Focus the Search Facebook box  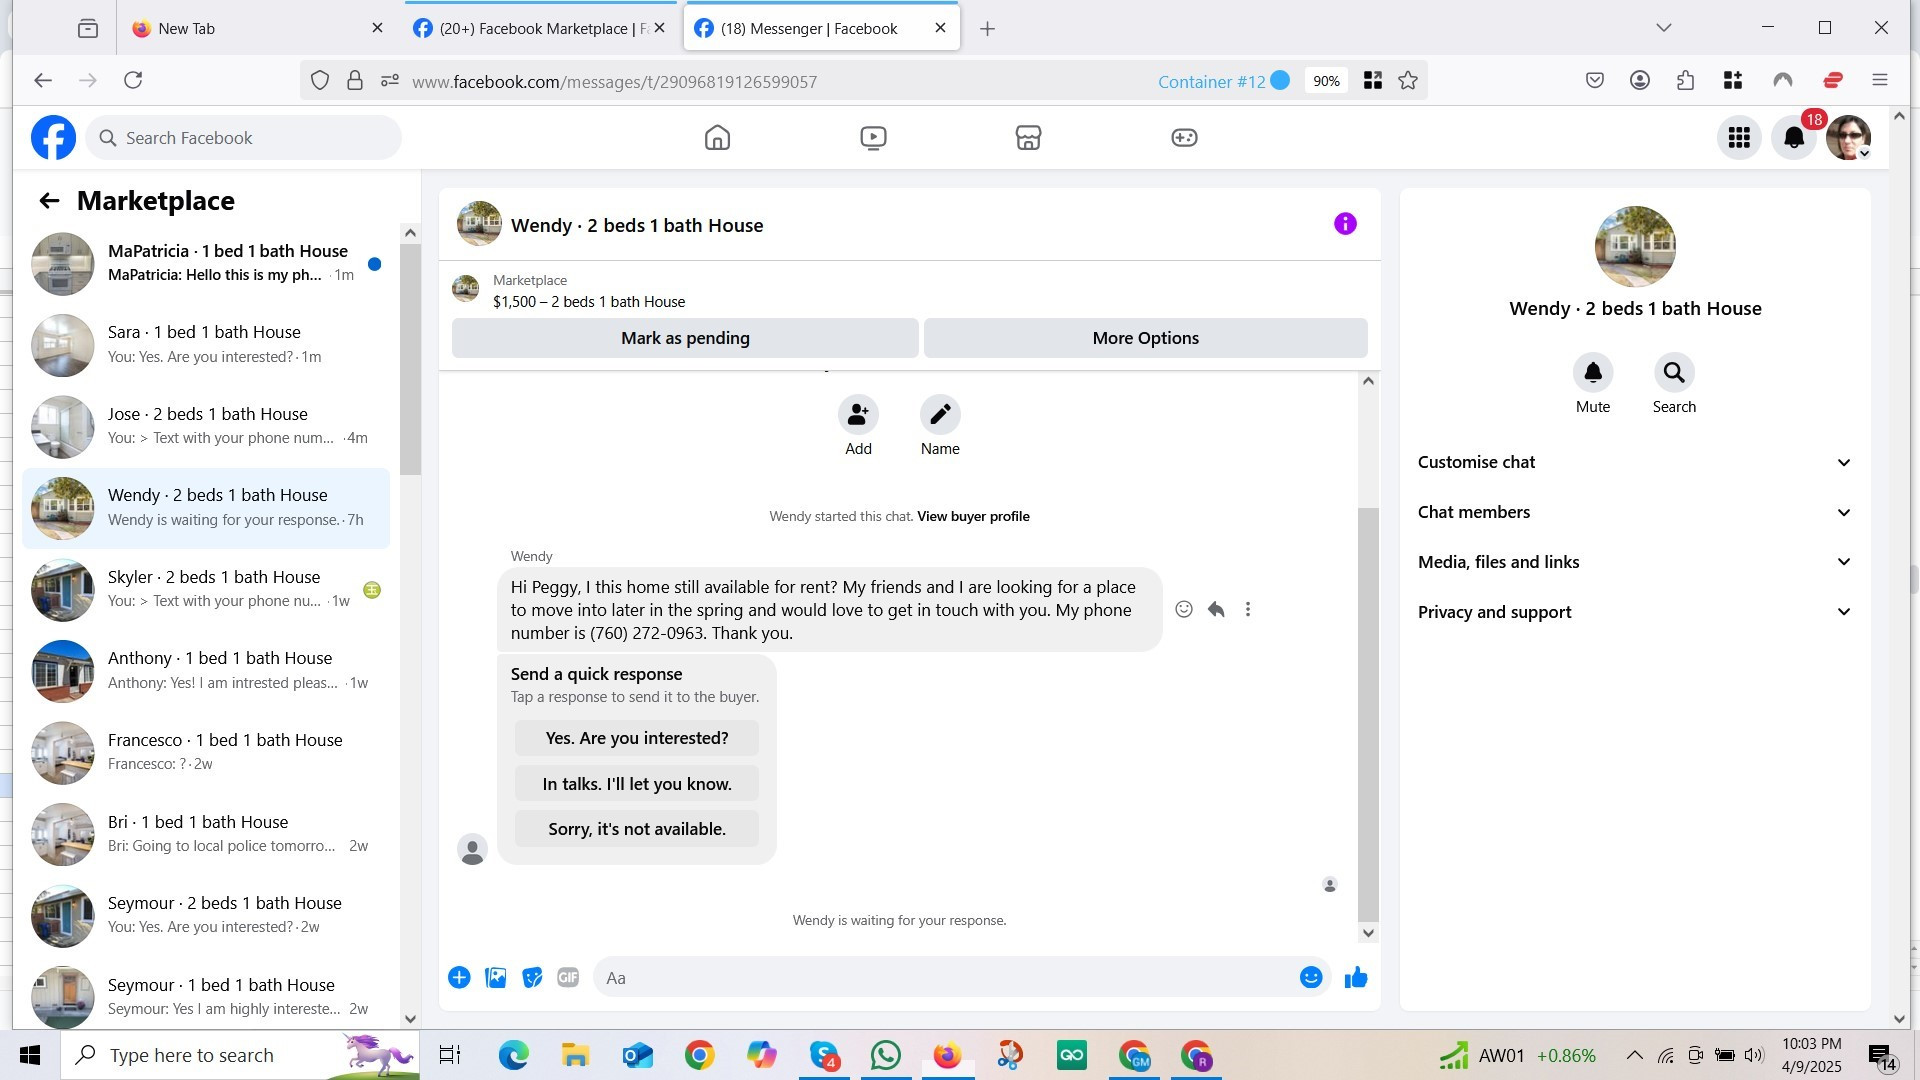coord(244,138)
